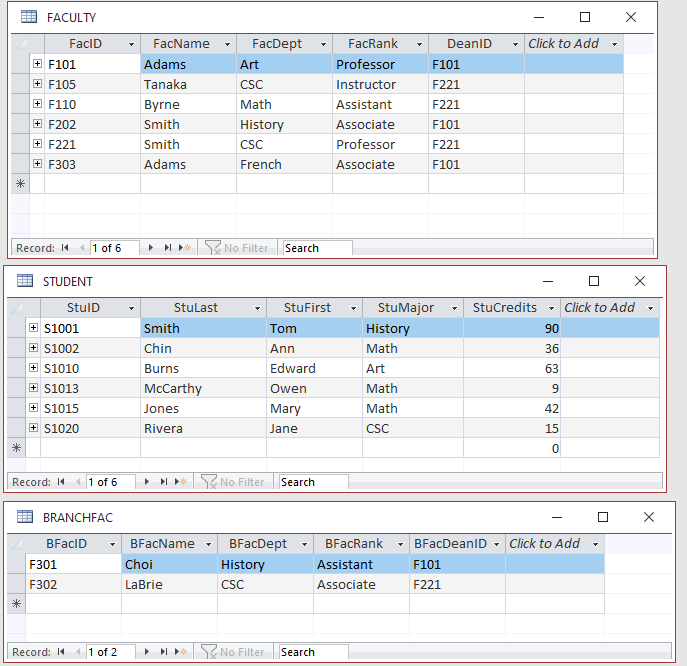Image resolution: width=687 pixels, height=666 pixels.
Task: Jump to last record in BRANCHFAC navigator
Action: click(x=163, y=652)
